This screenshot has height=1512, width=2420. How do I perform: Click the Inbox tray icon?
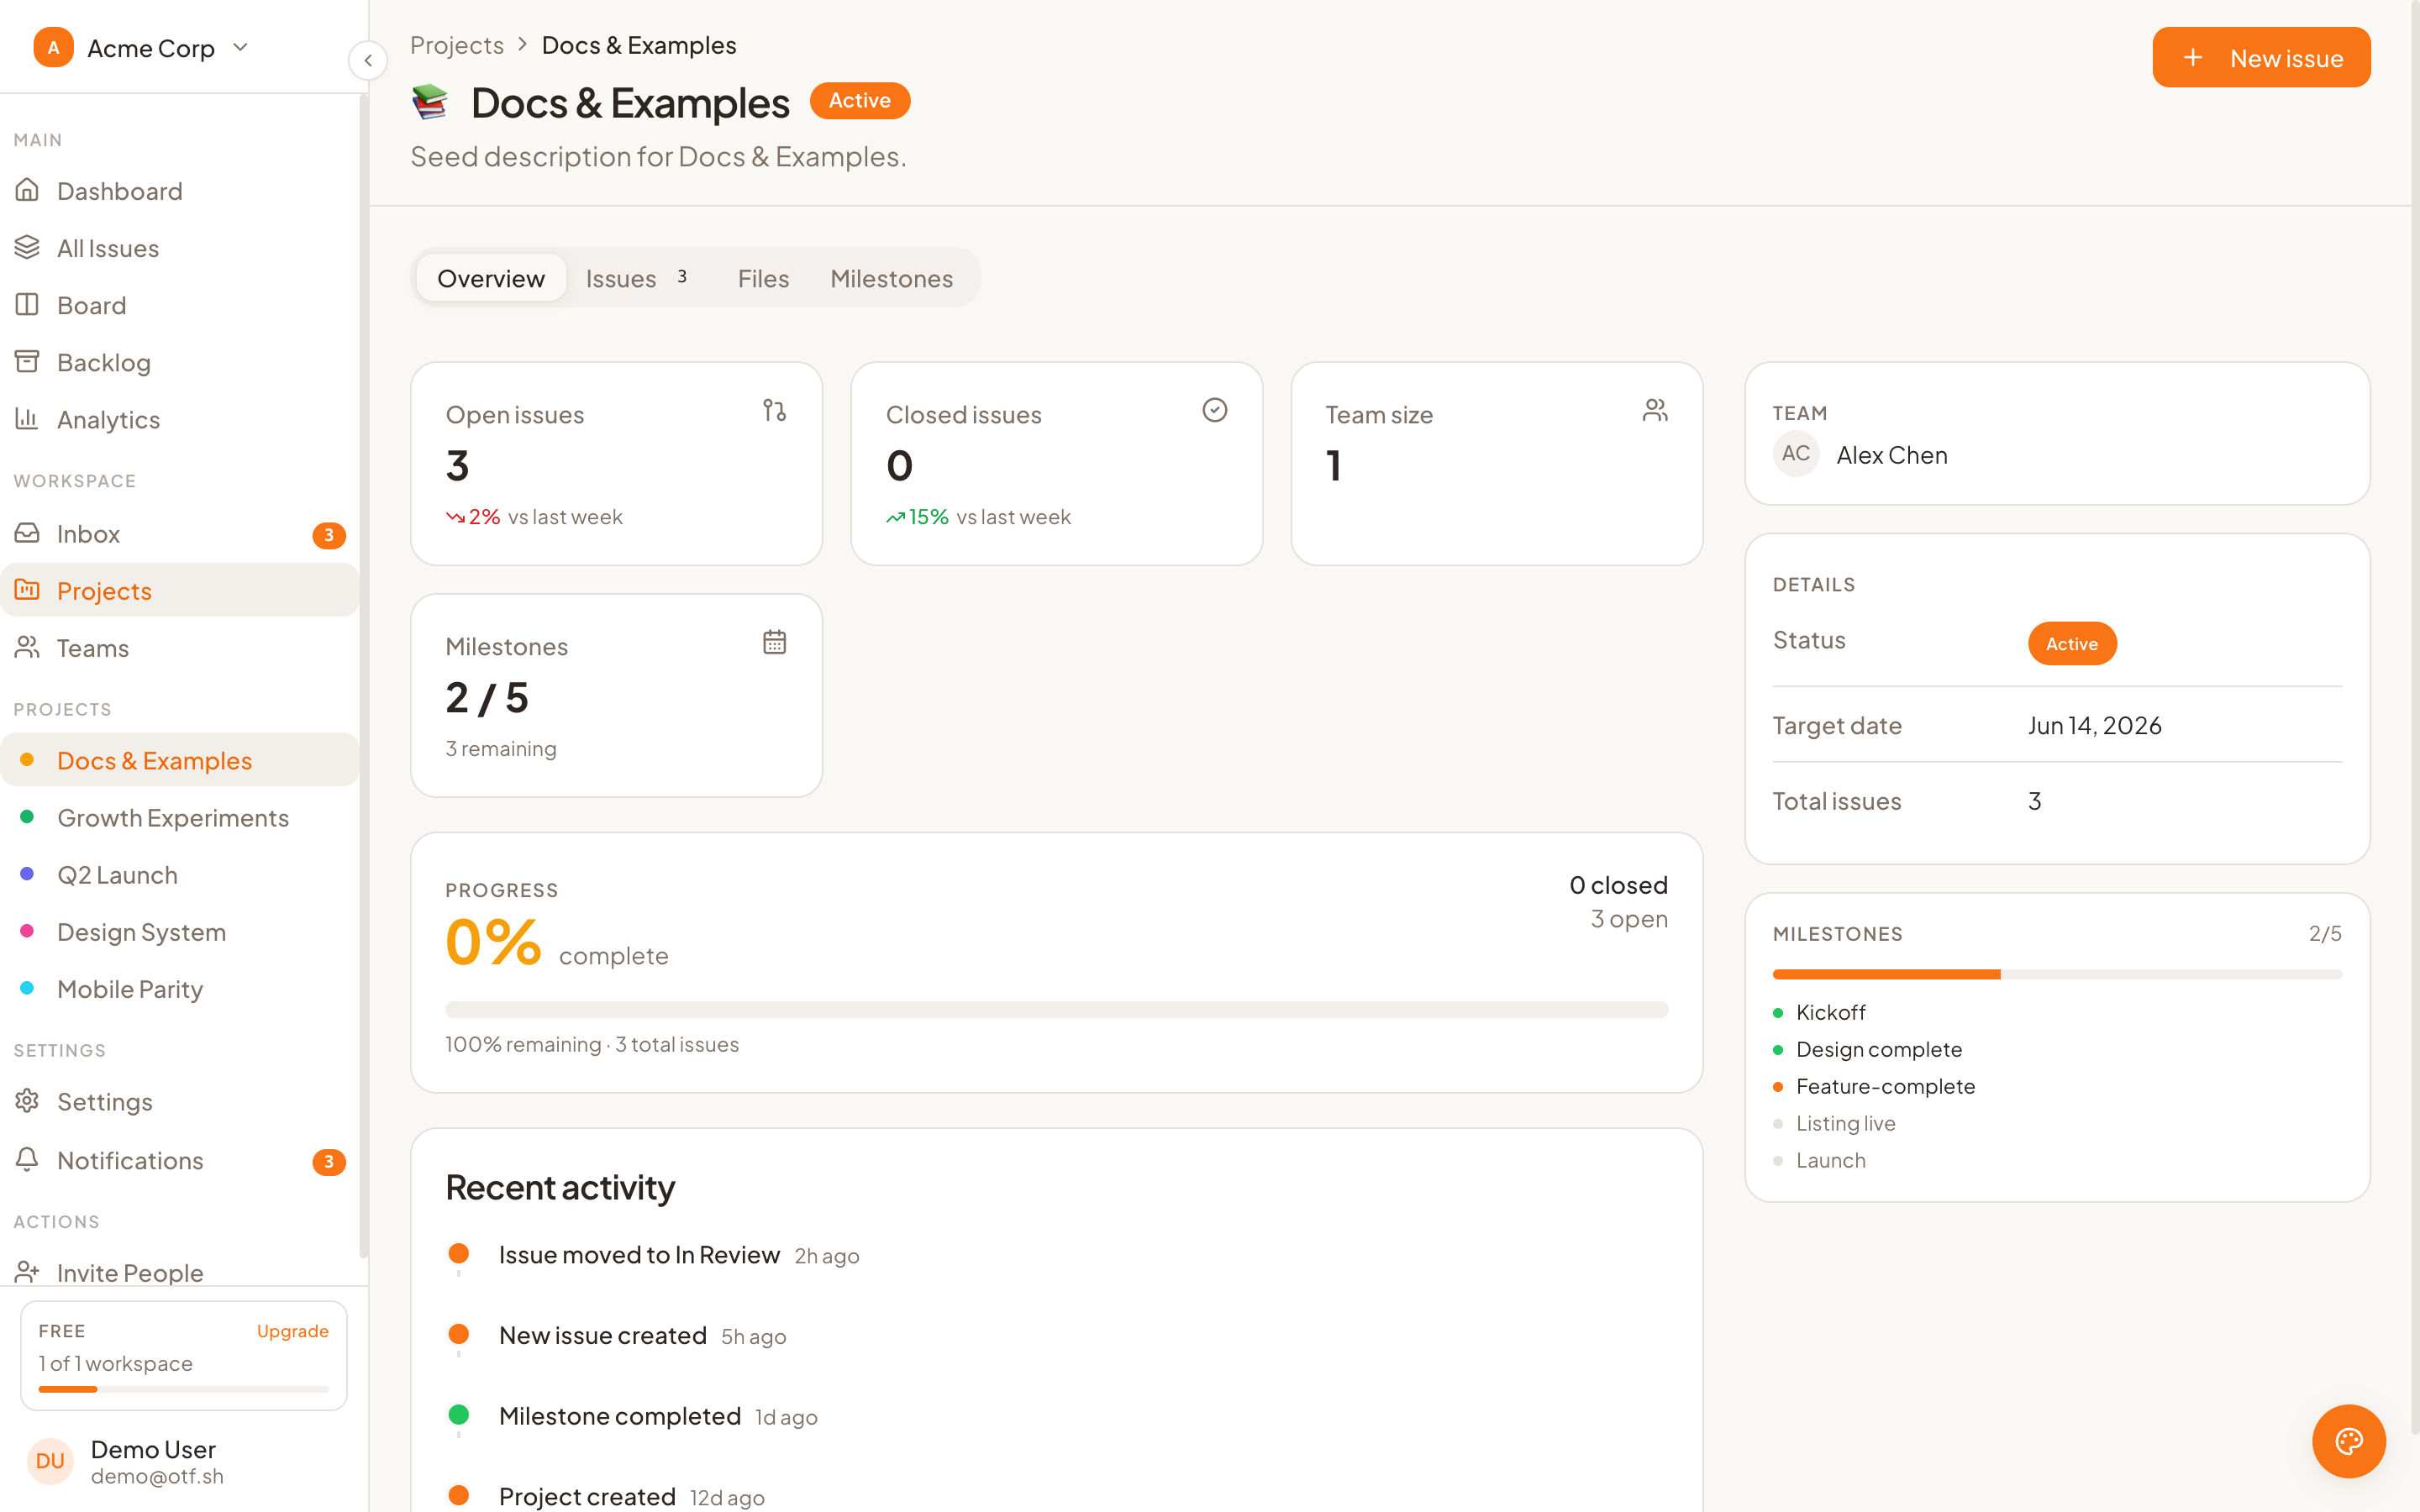[x=27, y=533]
